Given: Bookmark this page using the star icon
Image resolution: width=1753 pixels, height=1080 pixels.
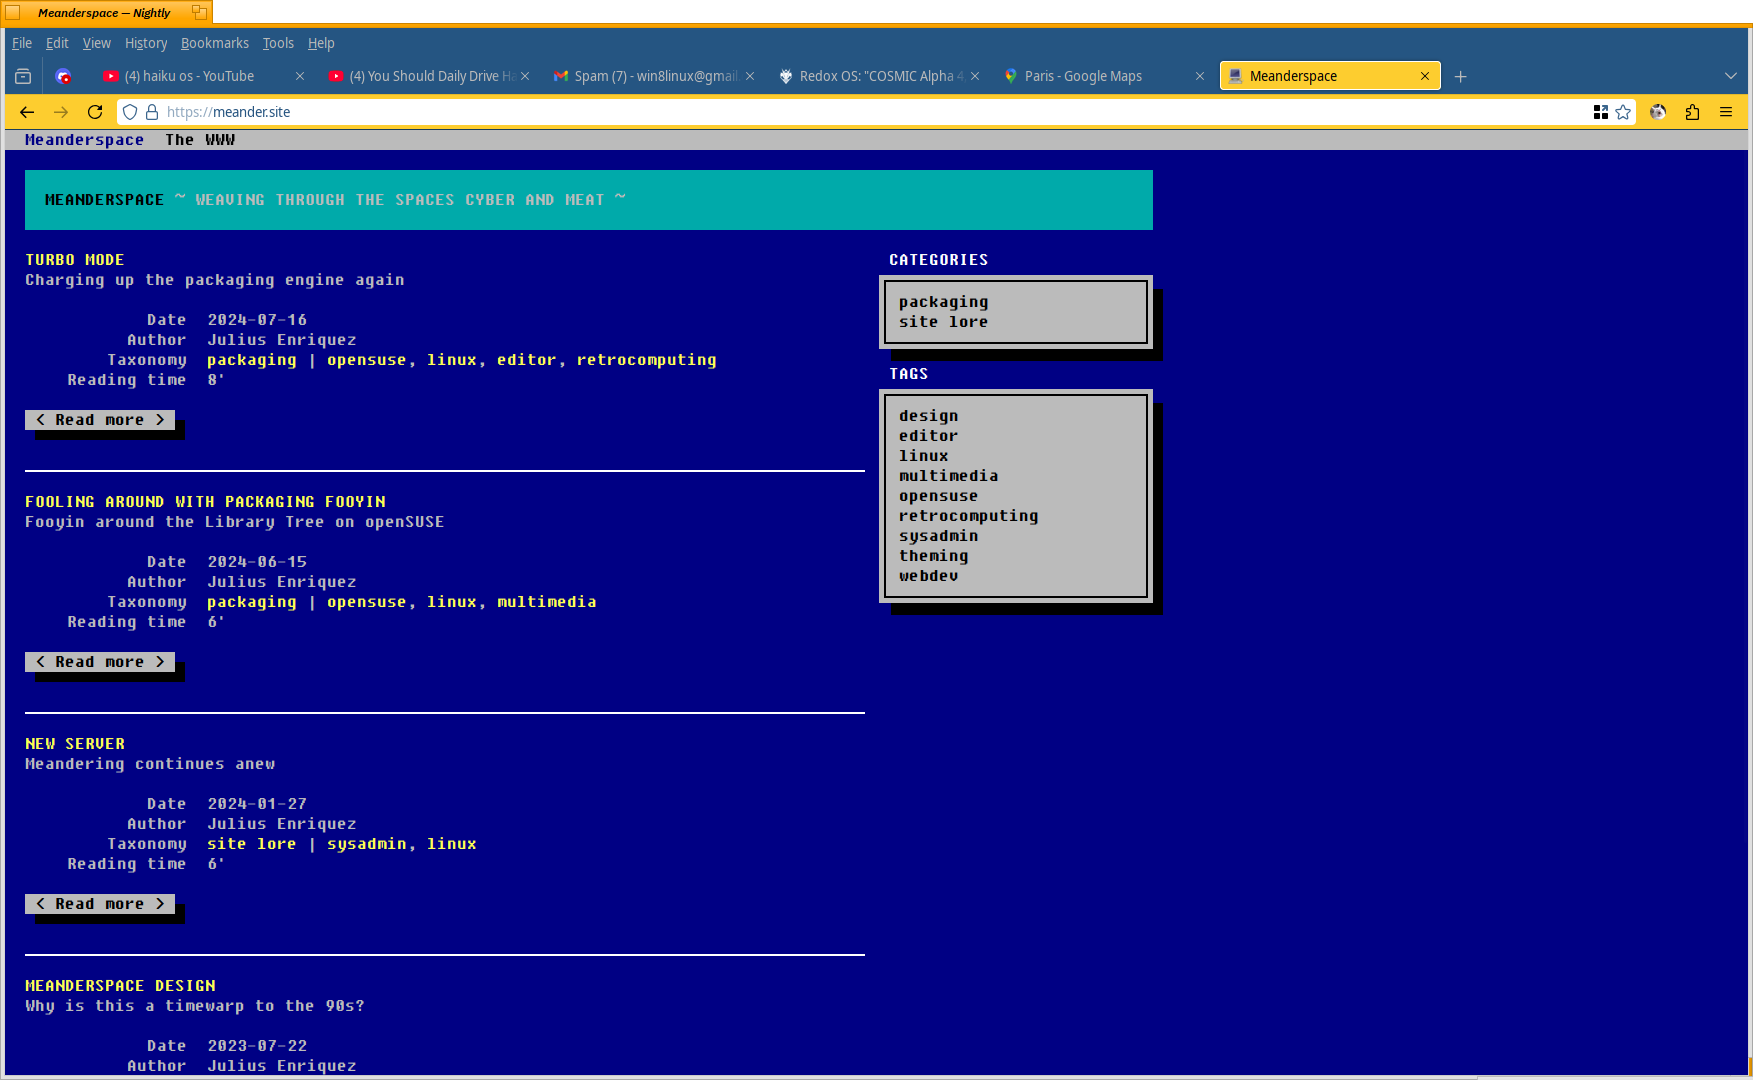Looking at the screenshot, I should point(1623,112).
